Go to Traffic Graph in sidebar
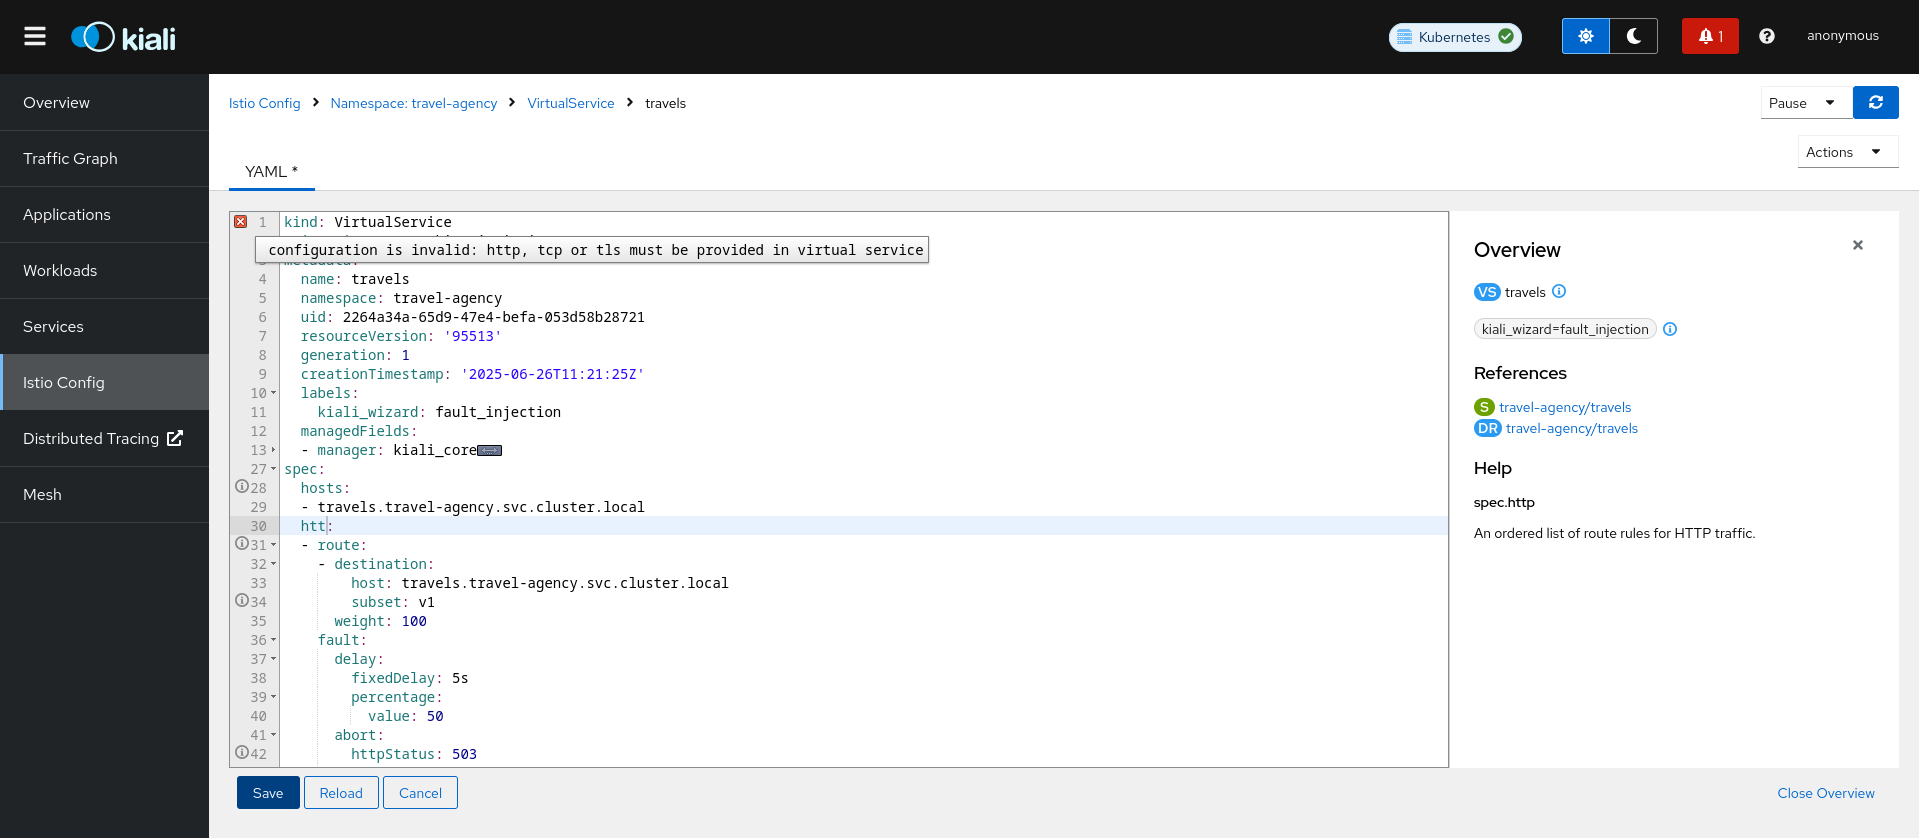1919x838 pixels. 70,159
